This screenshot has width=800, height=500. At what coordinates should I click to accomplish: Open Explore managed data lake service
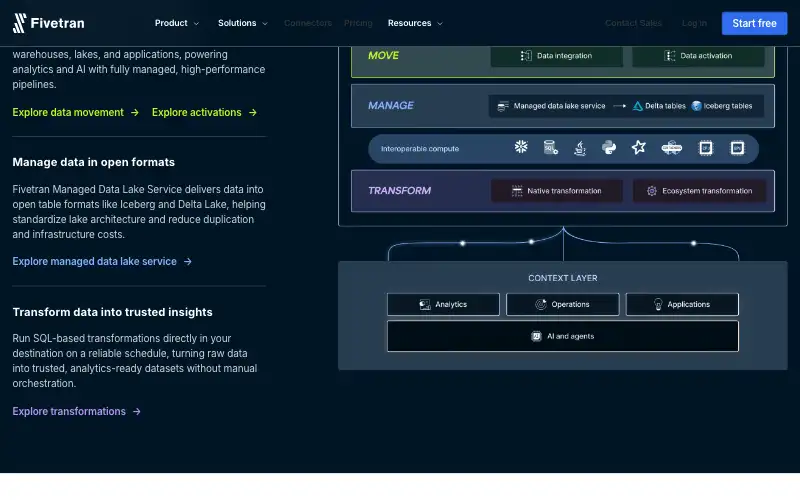coord(94,261)
